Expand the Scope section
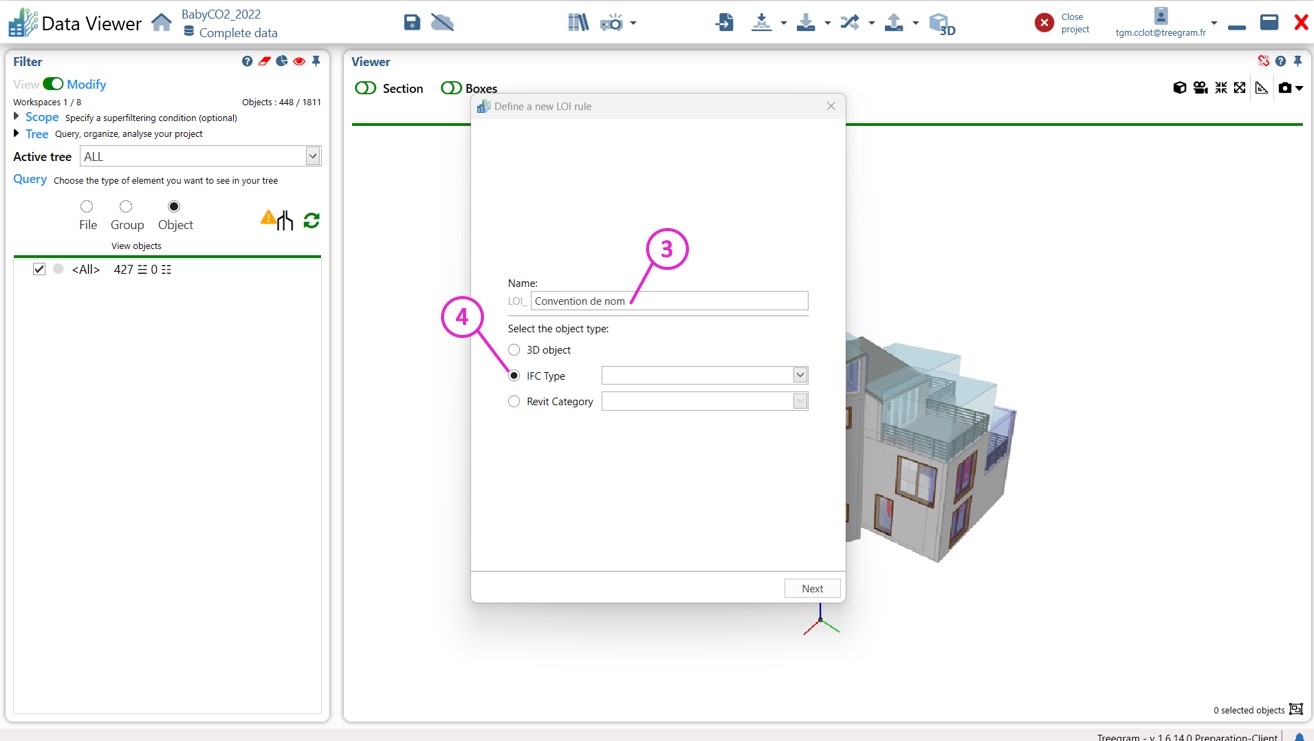This screenshot has width=1314, height=741. click(x=17, y=117)
